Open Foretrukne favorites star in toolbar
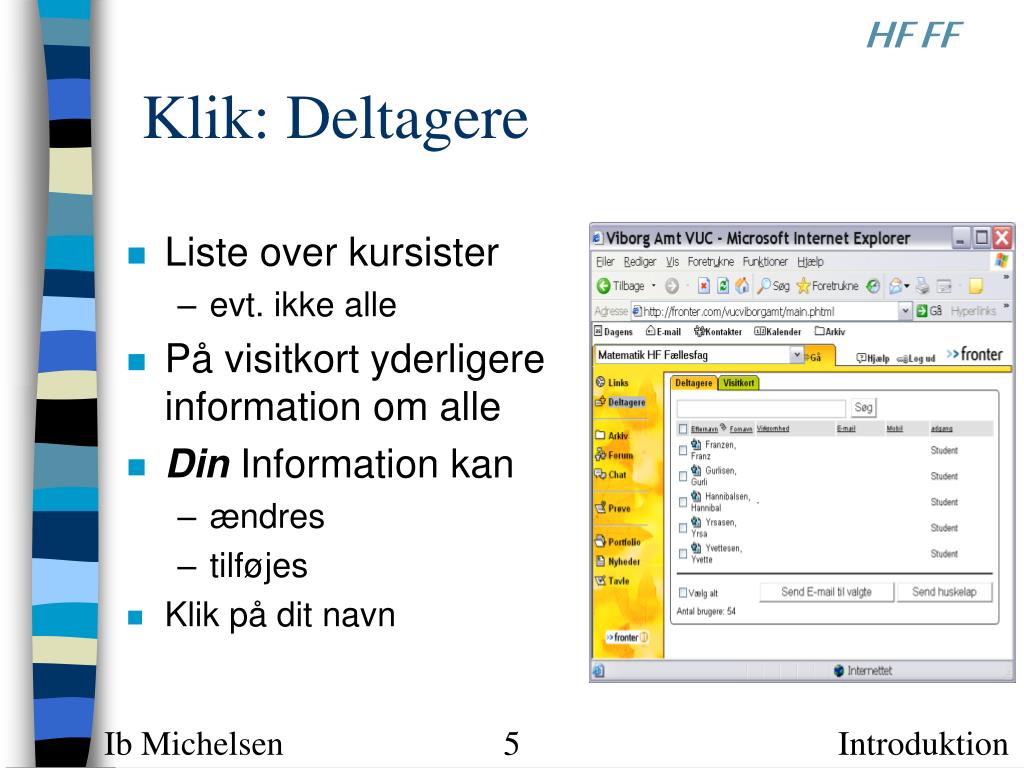The image size is (1024, 768). (x=827, y=286)
